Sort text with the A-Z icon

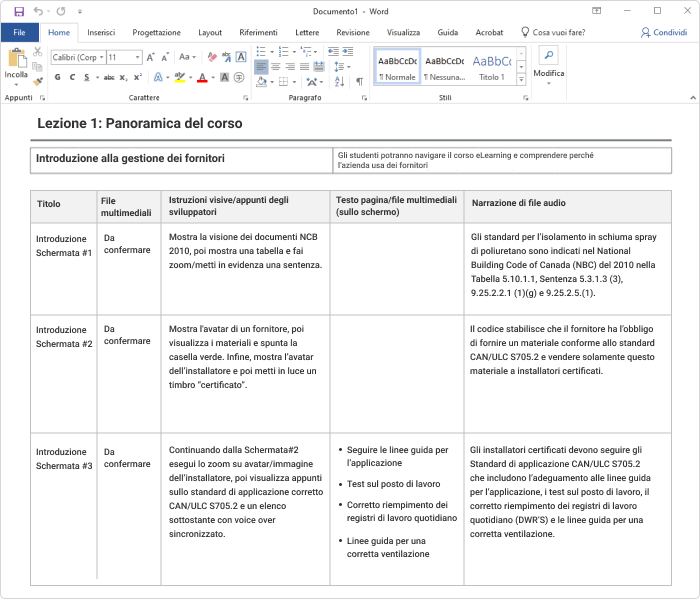click(x=339, y=81)
